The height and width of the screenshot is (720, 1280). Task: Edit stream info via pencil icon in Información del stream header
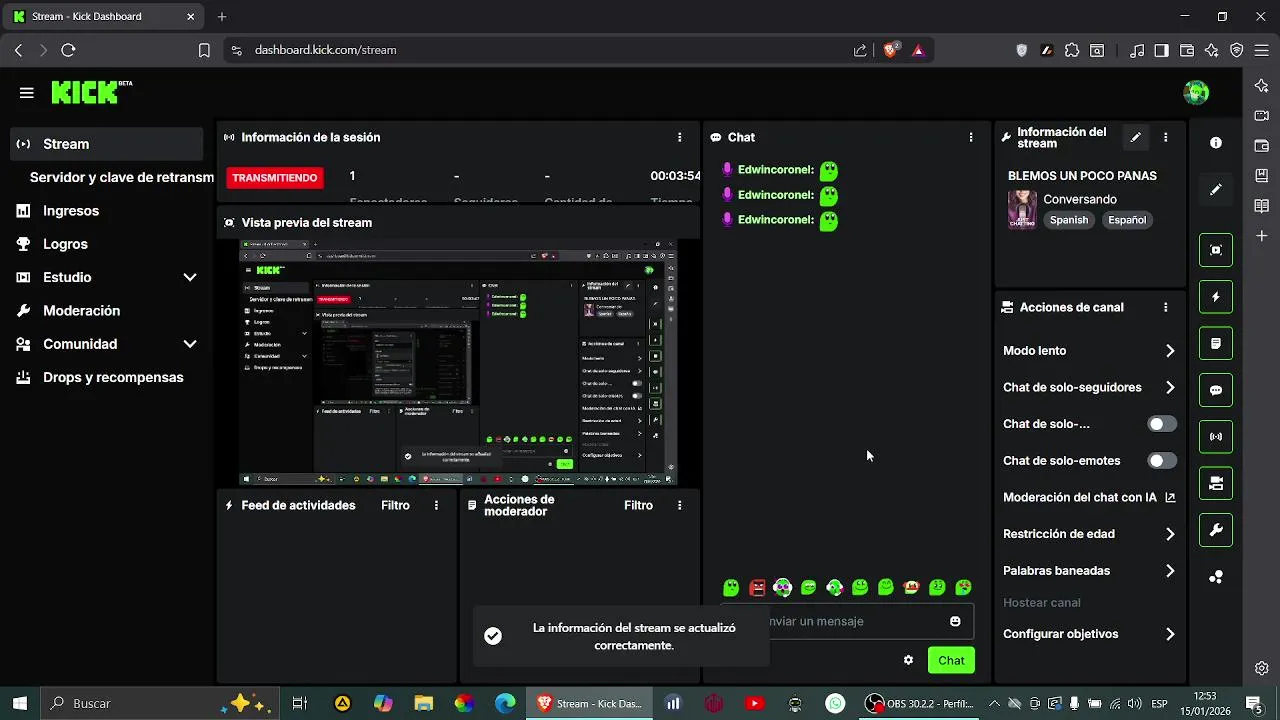click(x=1135, y=137)
